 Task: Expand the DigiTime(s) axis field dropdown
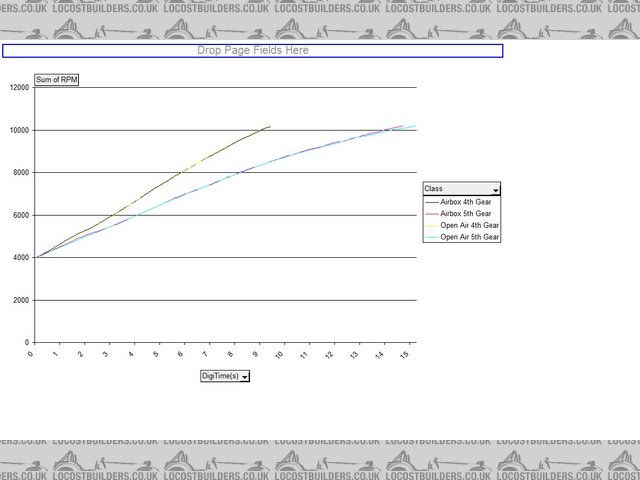[x=244, y=376]
